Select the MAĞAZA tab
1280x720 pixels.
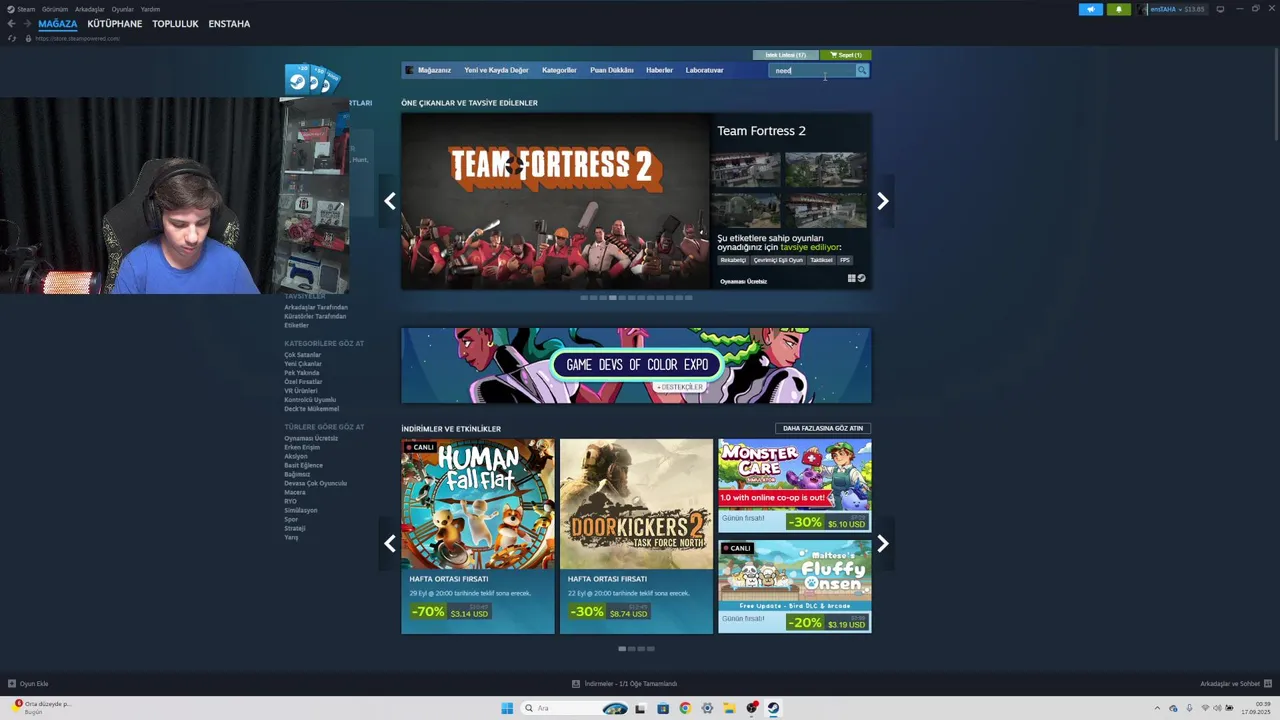(57, 24)
